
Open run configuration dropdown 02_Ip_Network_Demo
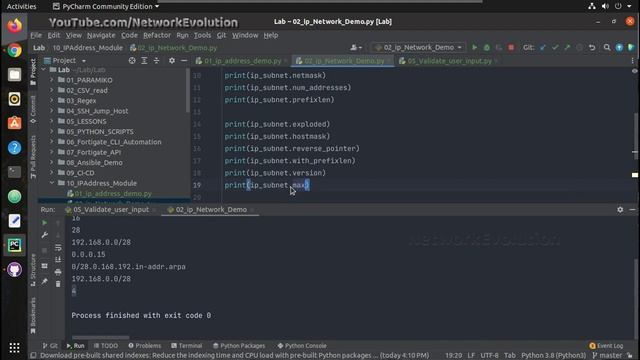[x=419, y=48]
